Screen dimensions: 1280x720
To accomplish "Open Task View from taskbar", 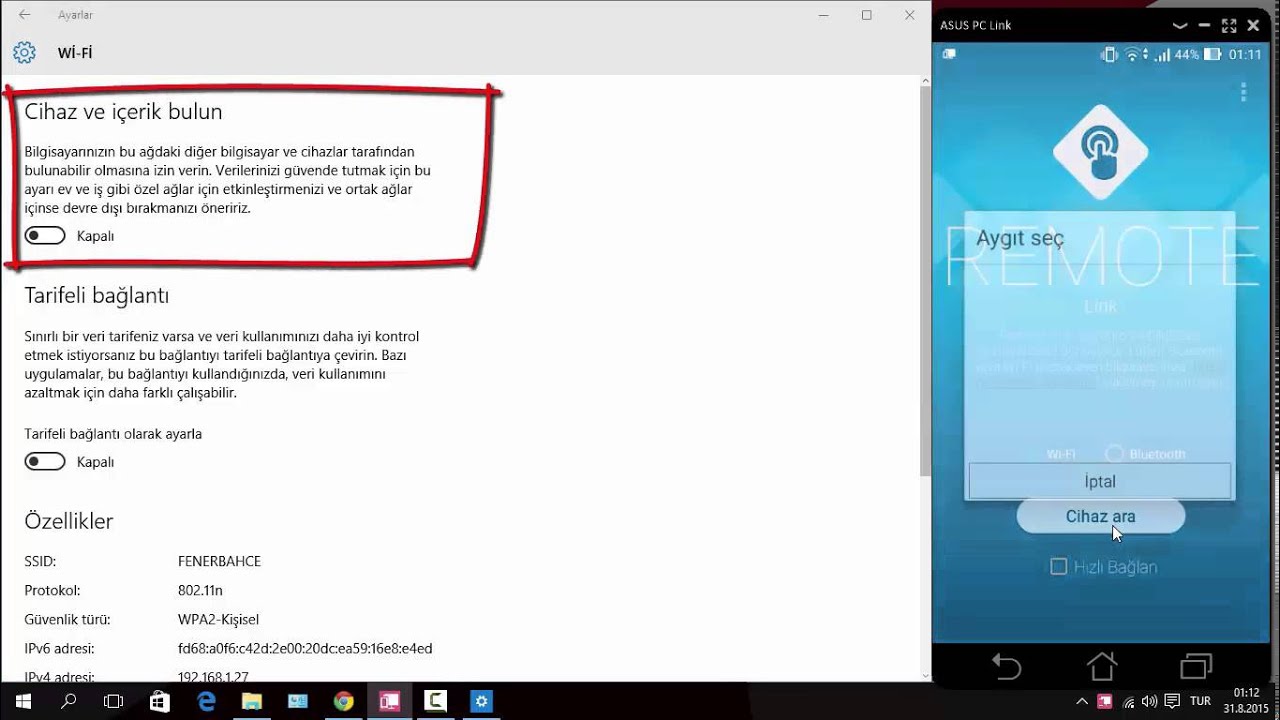I will 114,701.
